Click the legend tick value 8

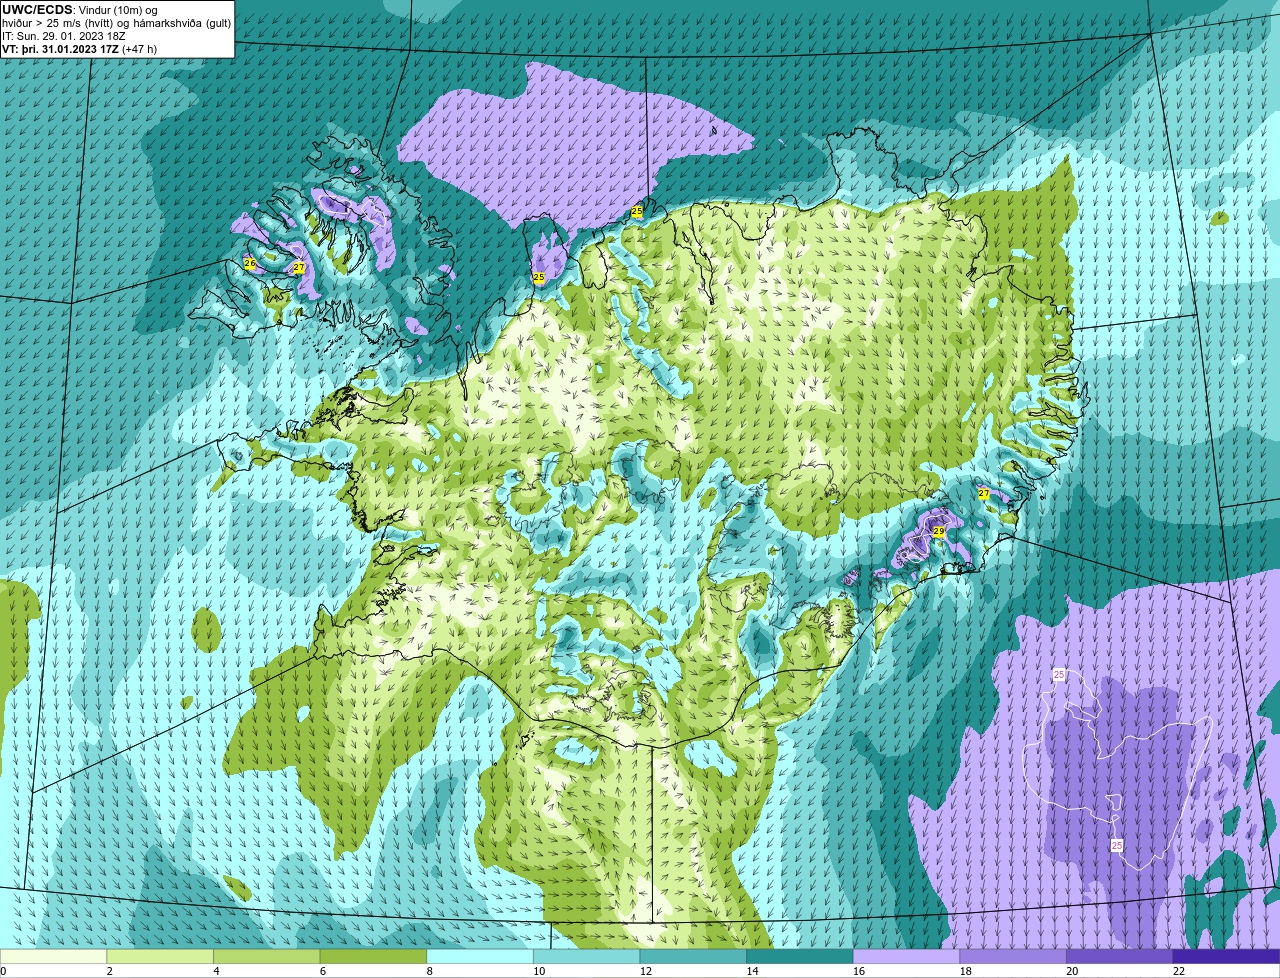pos(430,971)
